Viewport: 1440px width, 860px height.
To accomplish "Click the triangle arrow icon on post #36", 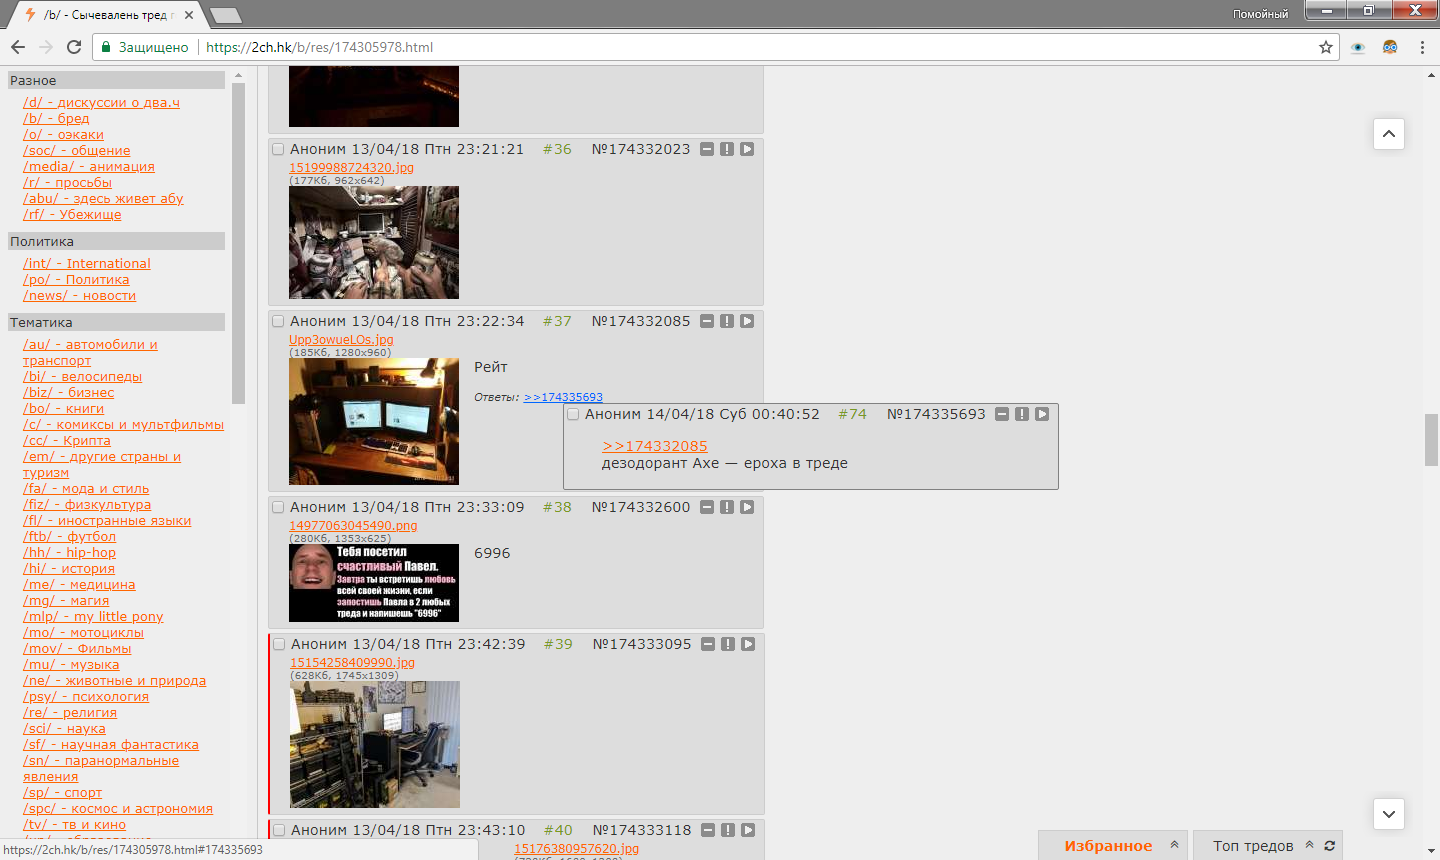I will tap(747, 149).
